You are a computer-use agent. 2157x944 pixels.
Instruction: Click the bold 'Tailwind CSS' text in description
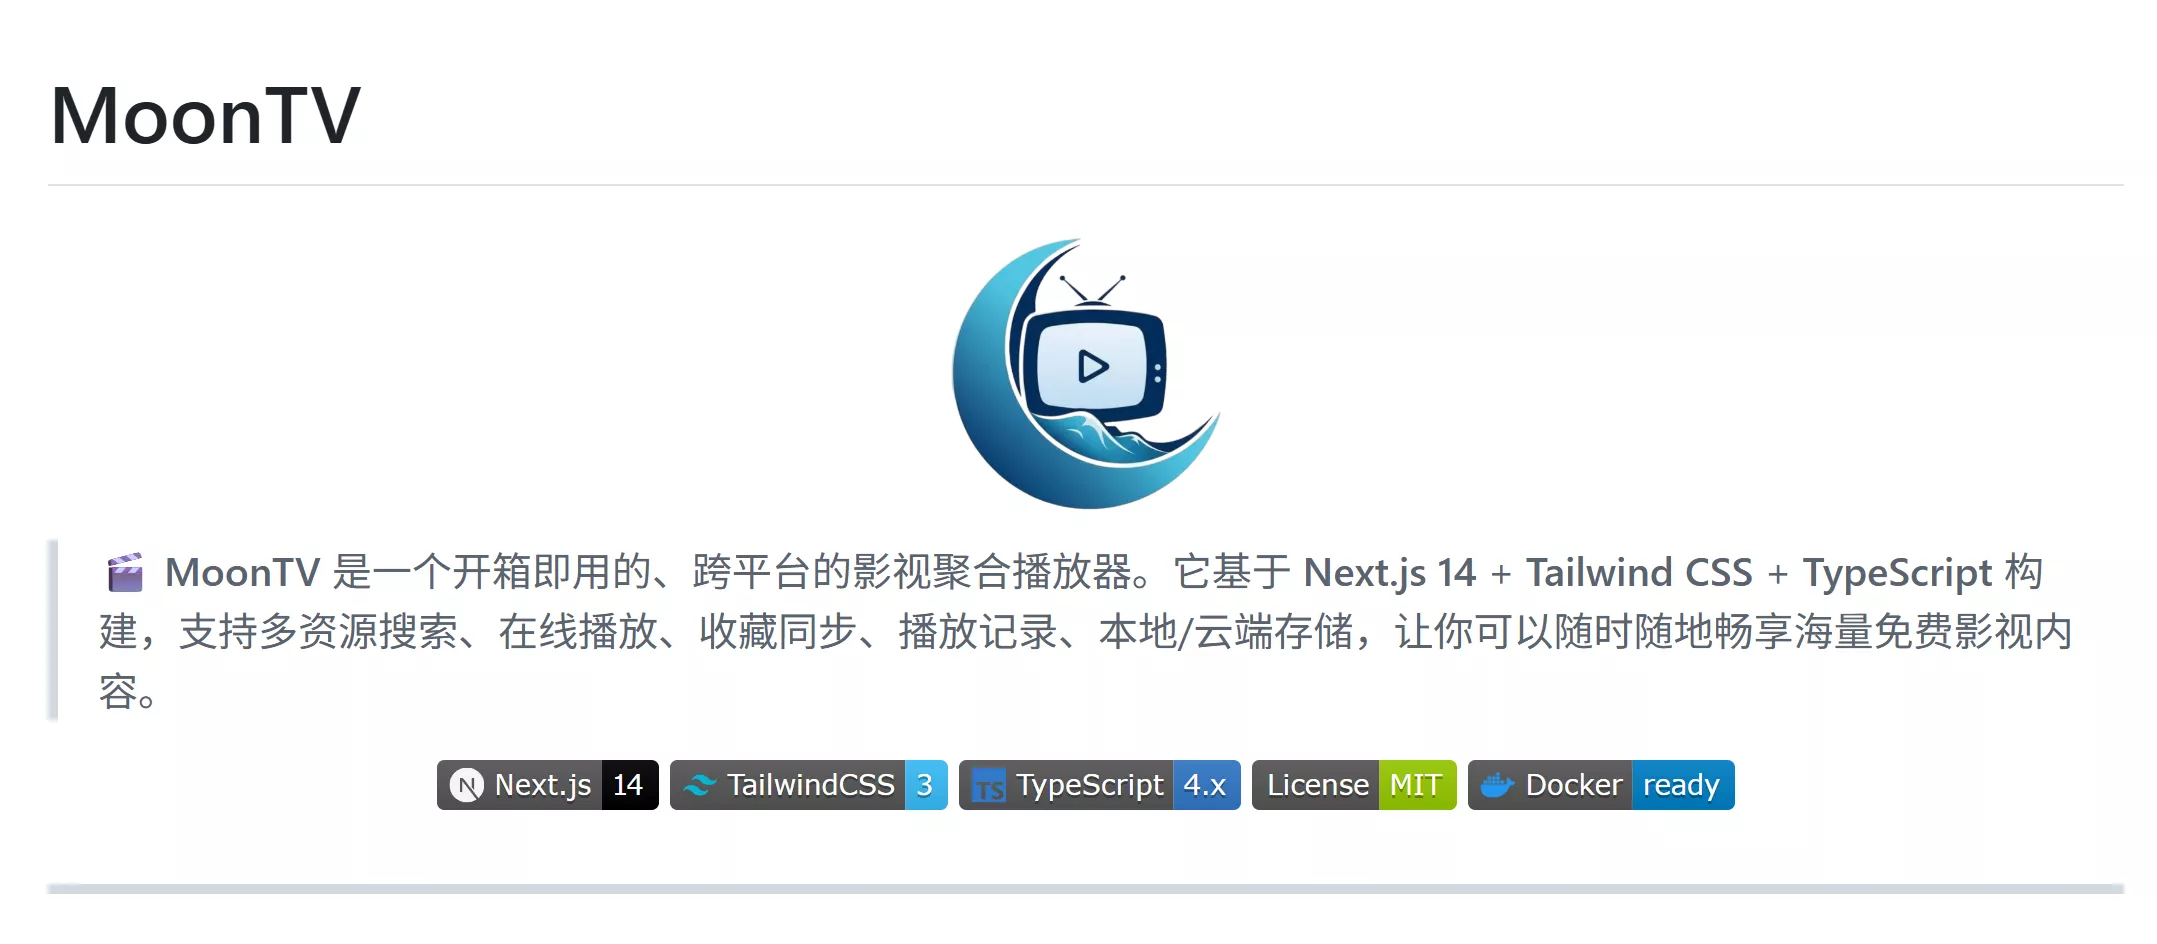[1639, 573]
